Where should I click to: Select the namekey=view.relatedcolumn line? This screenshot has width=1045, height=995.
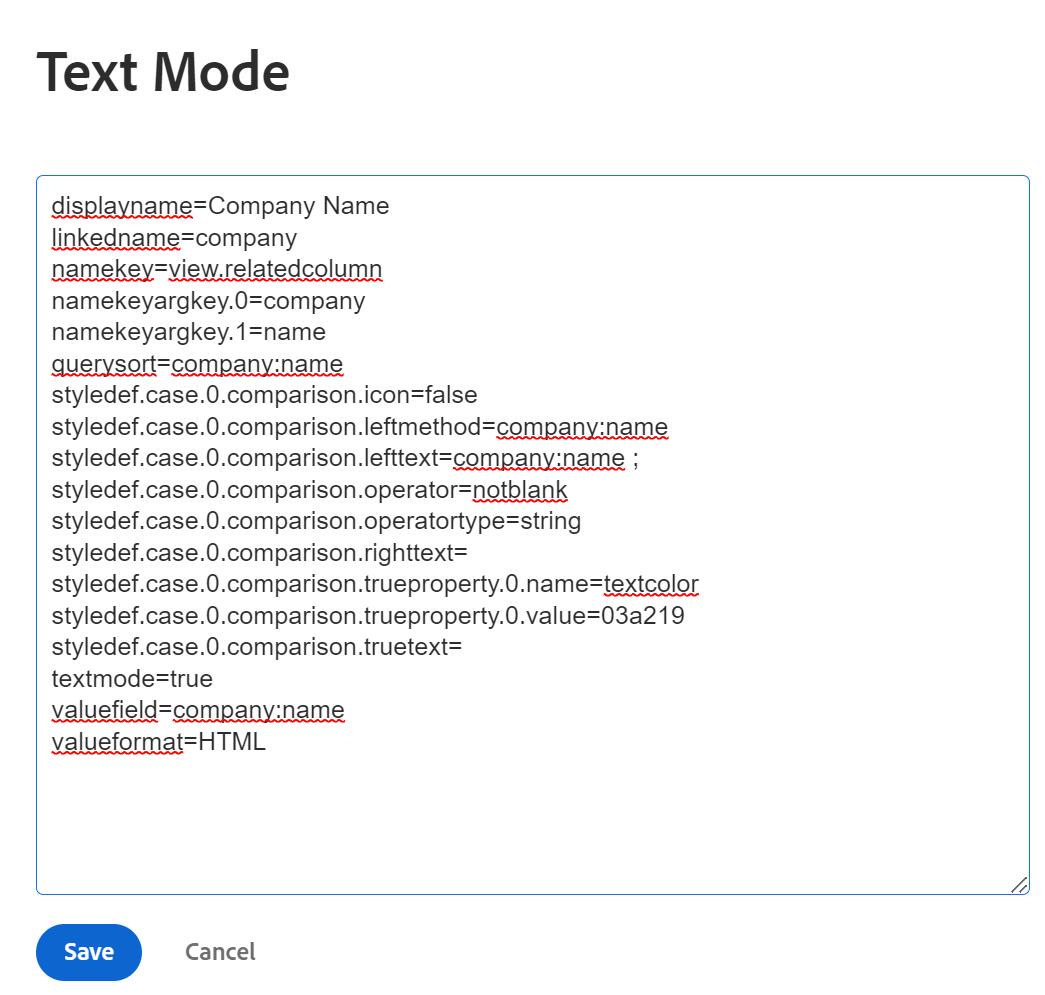[x=215, y=270]
